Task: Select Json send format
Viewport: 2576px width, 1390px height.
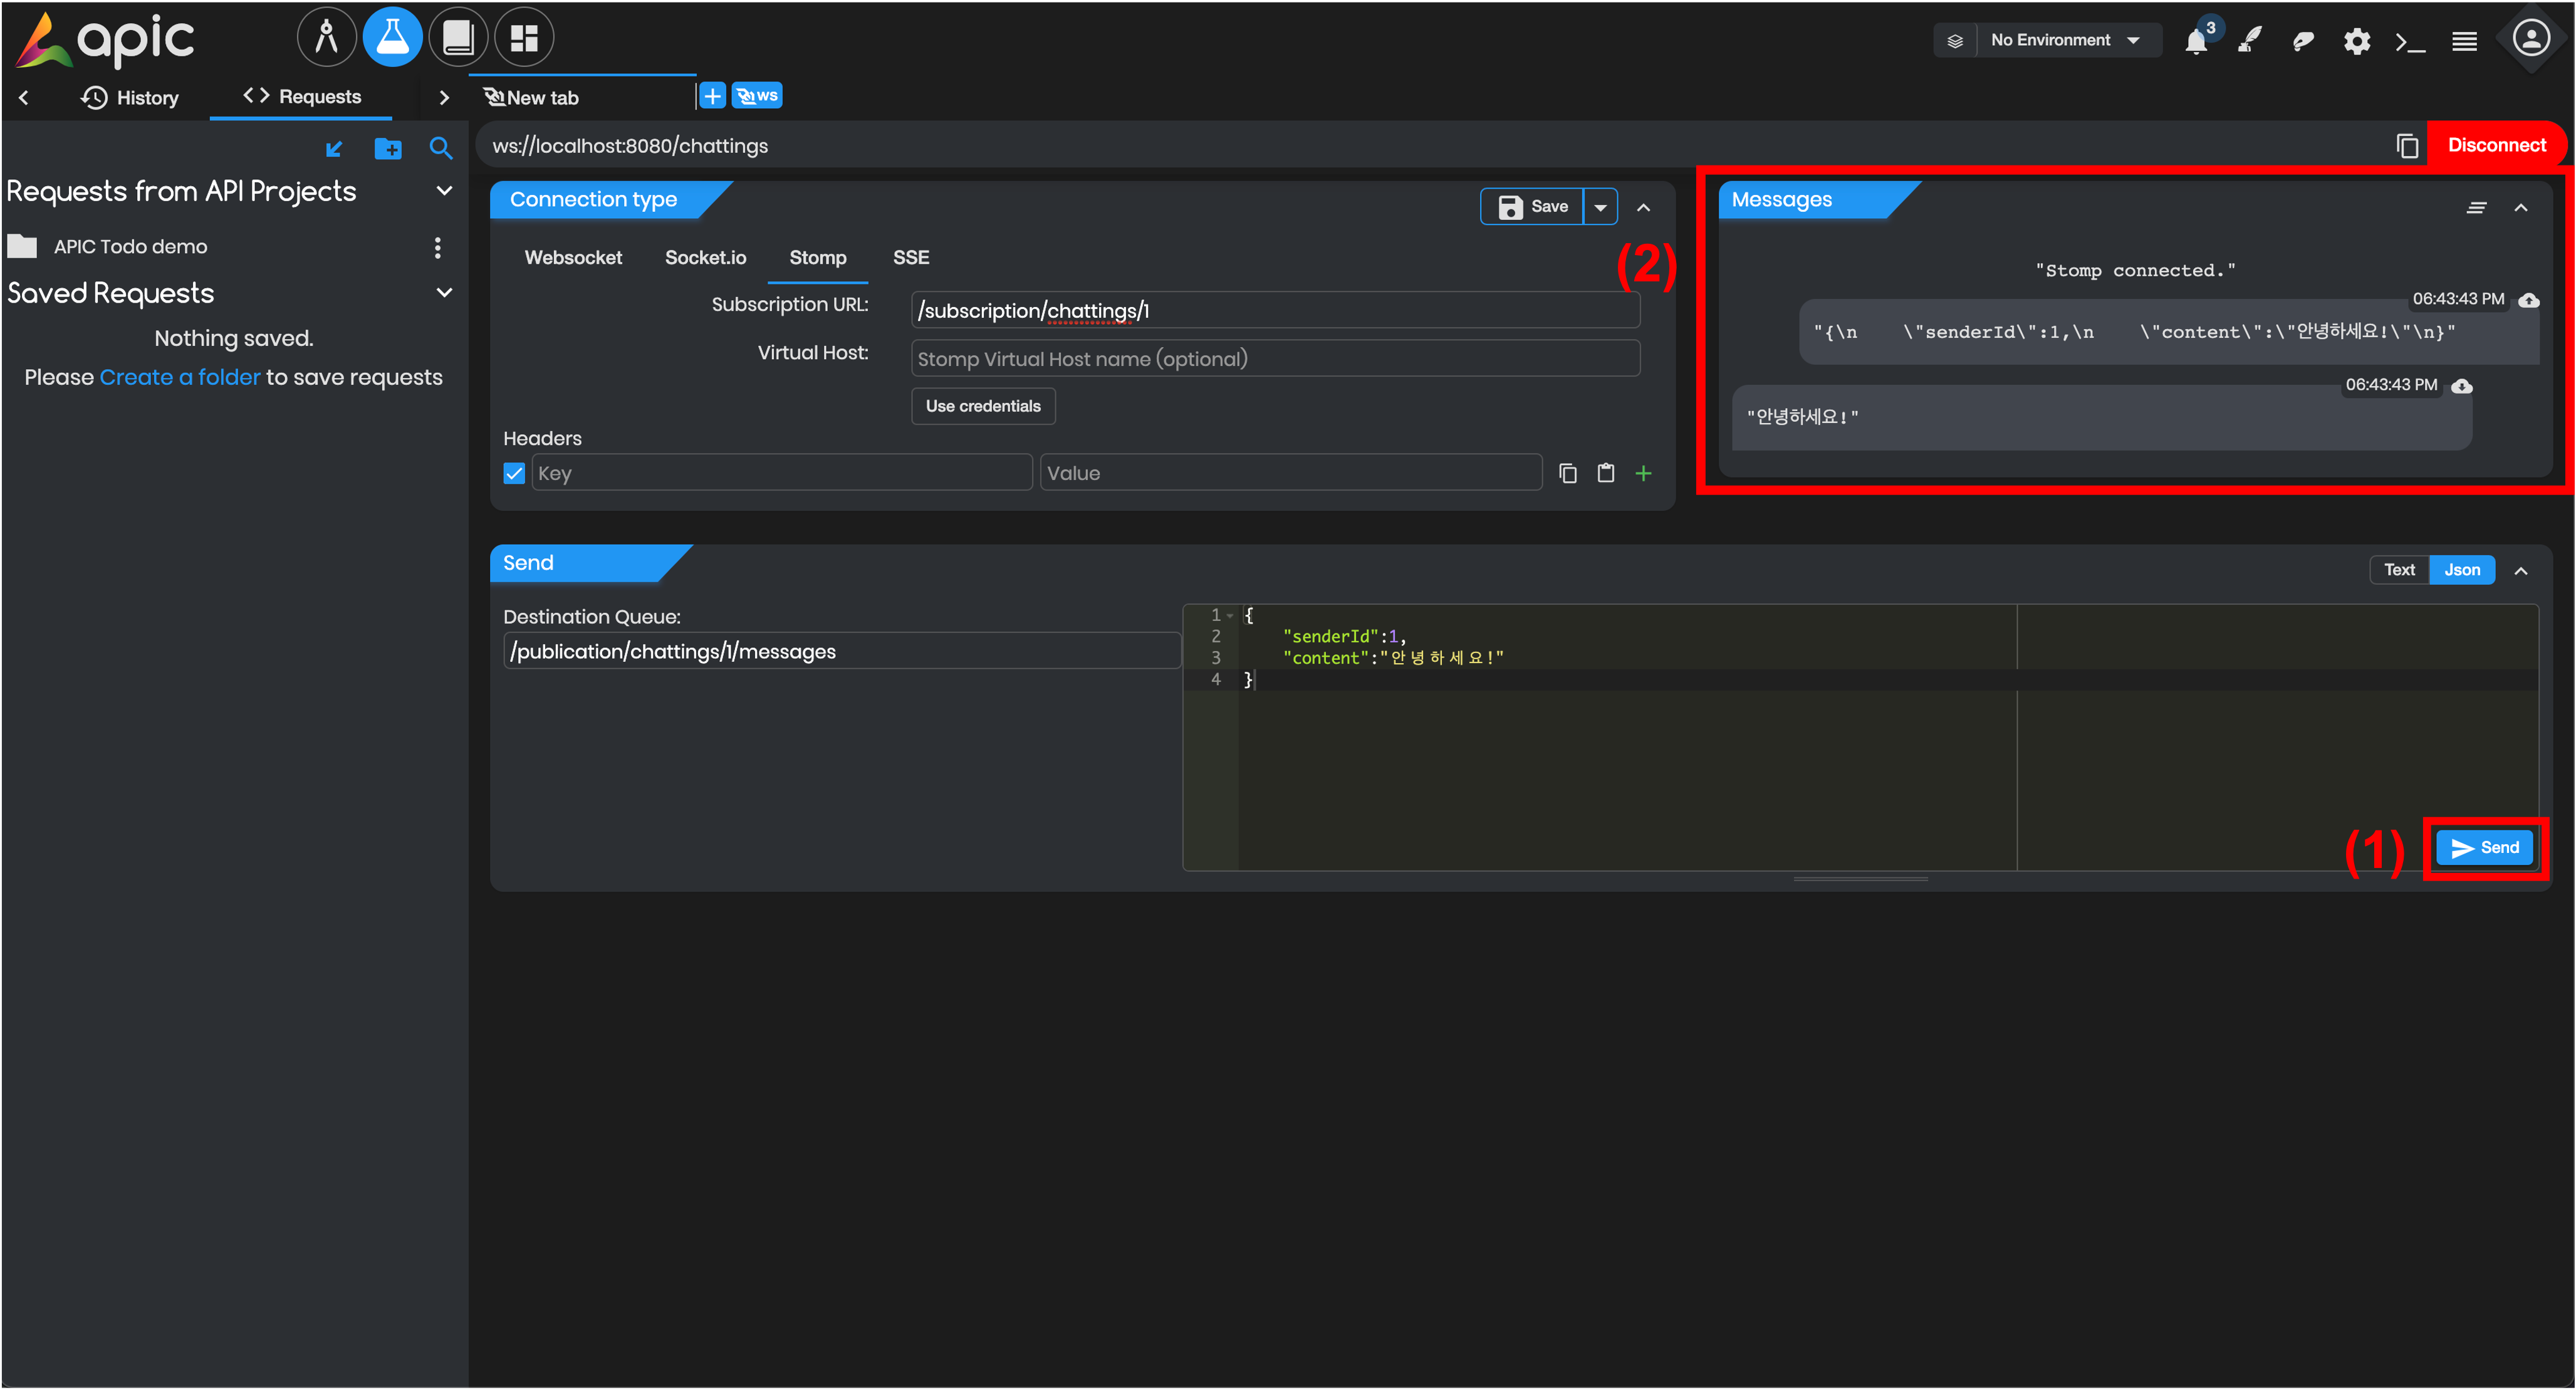Action: (2462, 570)
